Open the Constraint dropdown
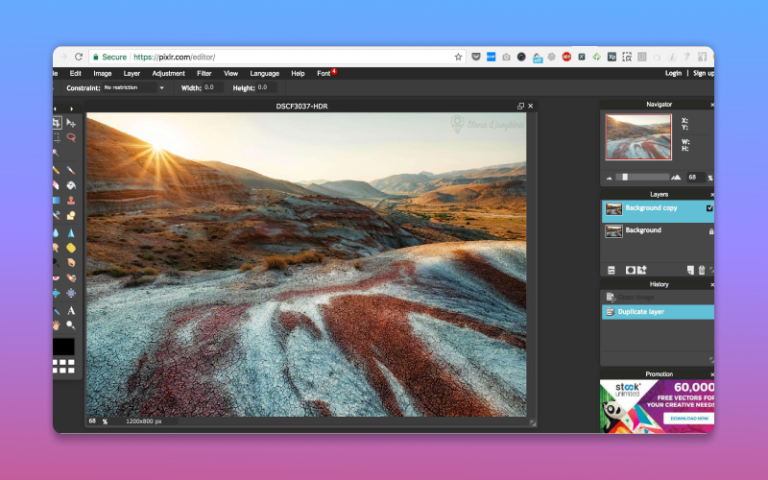The image size is (768, 480). [134, 88]
